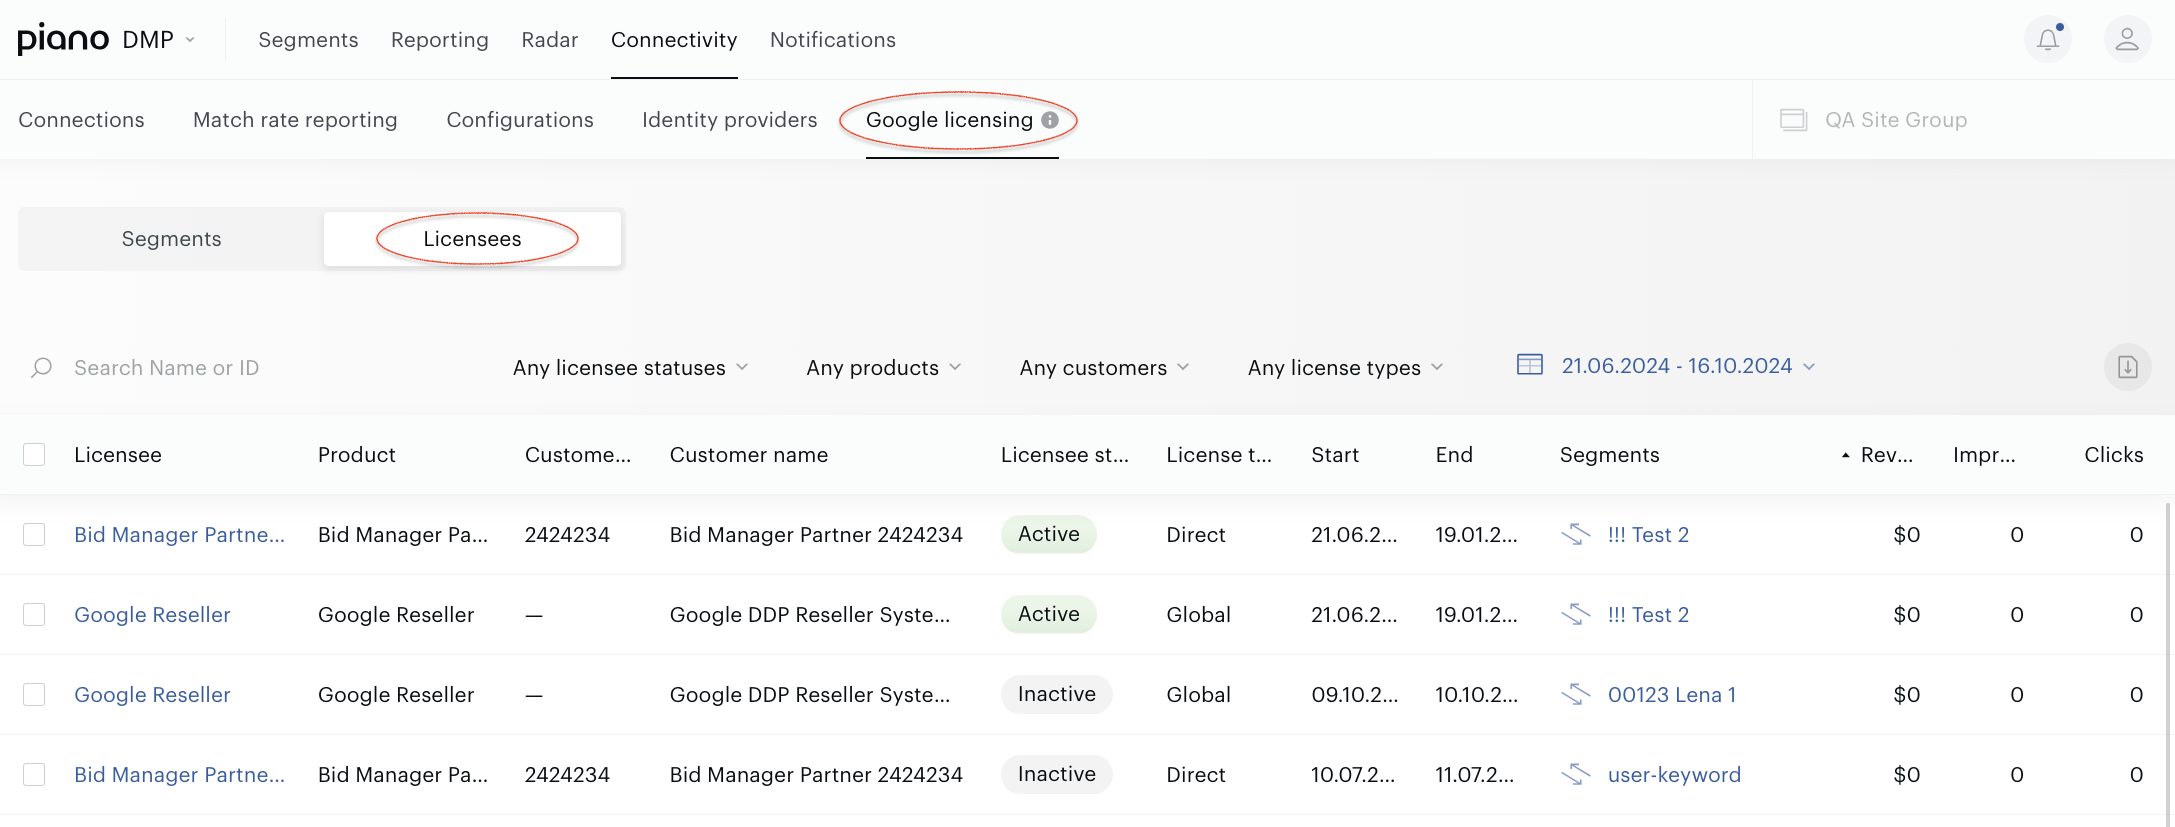
Task: Select the Licensees toggle view
Action: tap(472, 239)
